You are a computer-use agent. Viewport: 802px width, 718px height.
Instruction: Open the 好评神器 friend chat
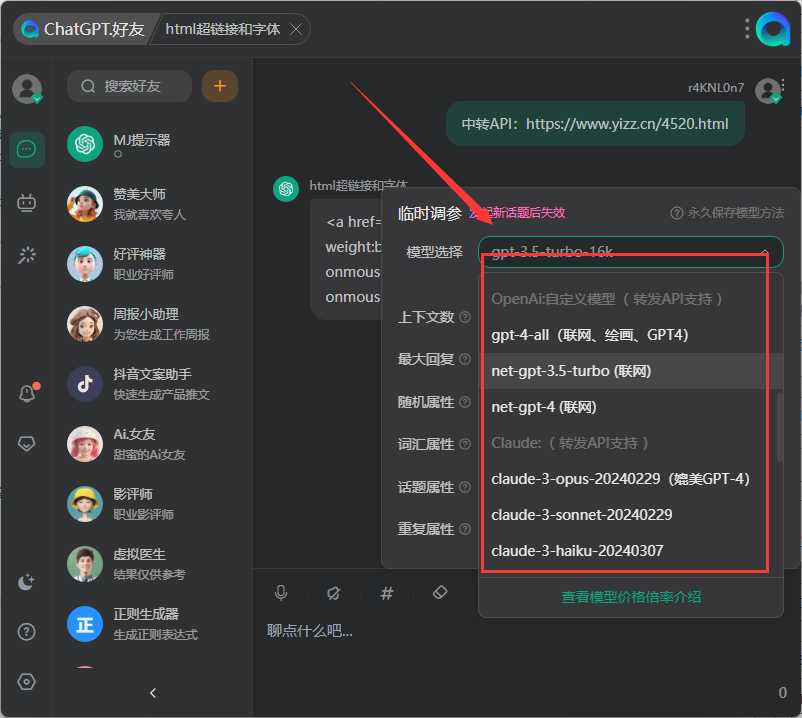tap(152, 264)
